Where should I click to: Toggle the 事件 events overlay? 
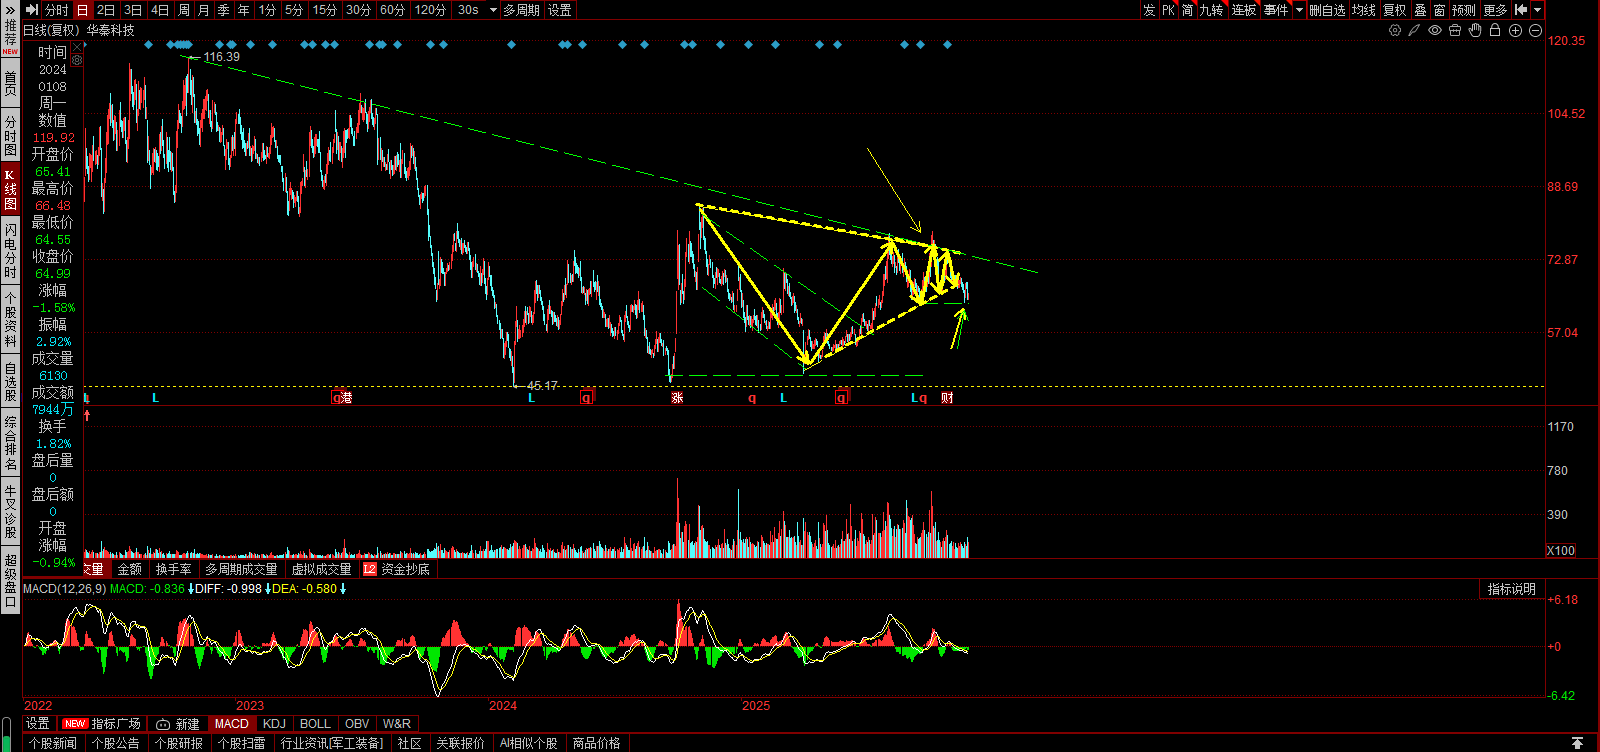click(x=1275, y=10)
